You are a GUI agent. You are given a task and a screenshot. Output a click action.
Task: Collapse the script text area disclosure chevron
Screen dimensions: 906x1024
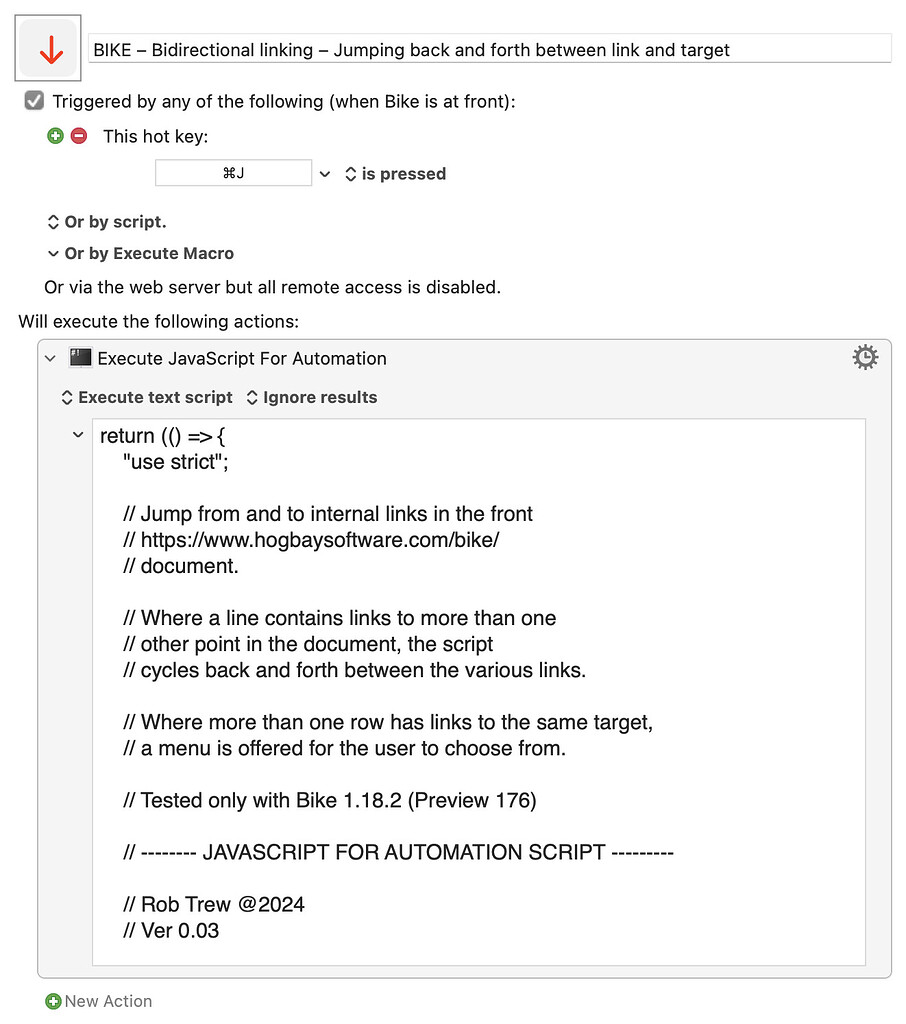[78, 435]
